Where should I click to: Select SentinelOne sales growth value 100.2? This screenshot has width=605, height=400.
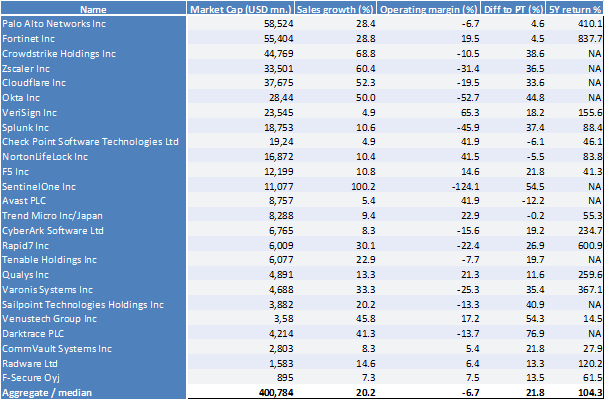pos(363,187)
